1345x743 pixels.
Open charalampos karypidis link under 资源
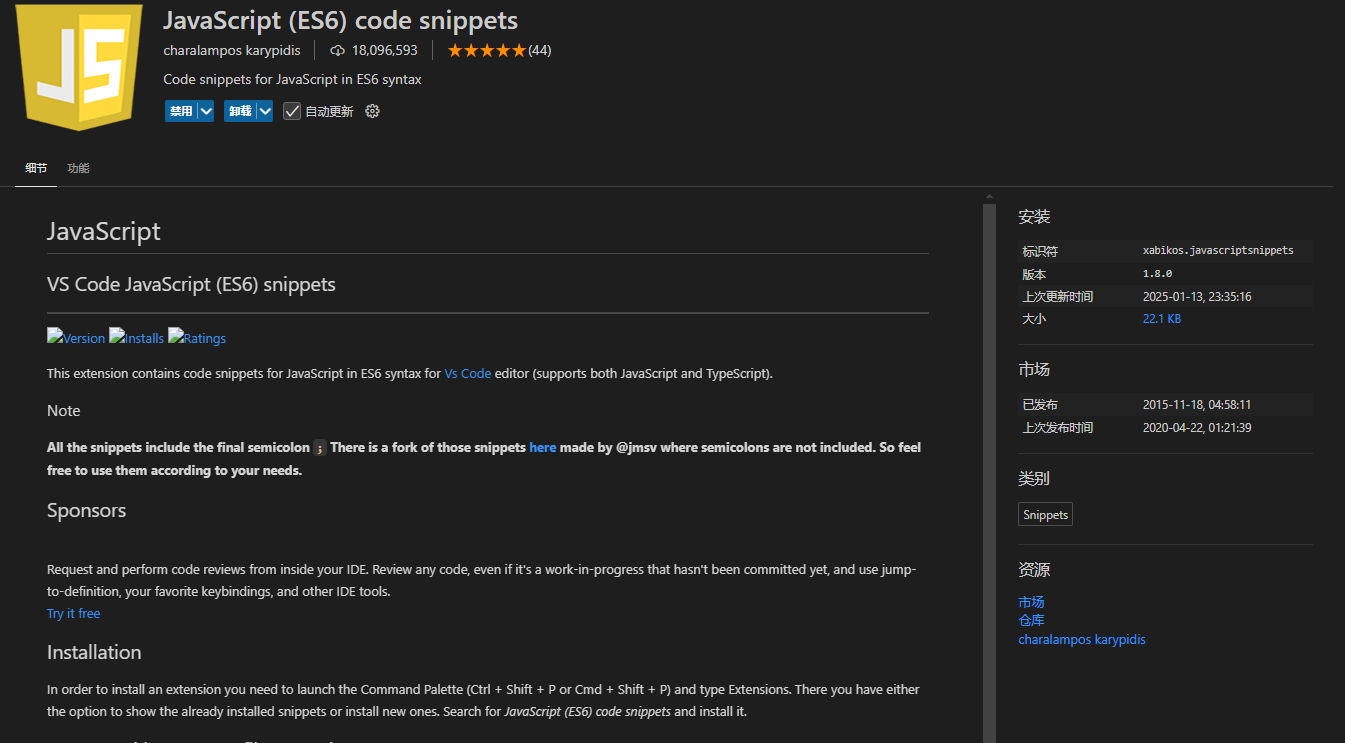(1082, 639)
